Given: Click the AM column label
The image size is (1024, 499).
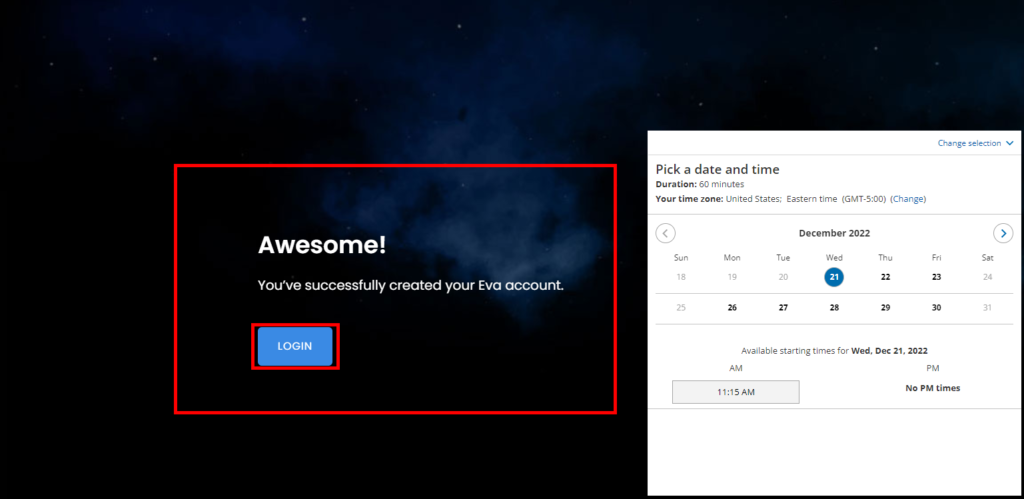Looking at the screenshot, I should pos(735,368).
